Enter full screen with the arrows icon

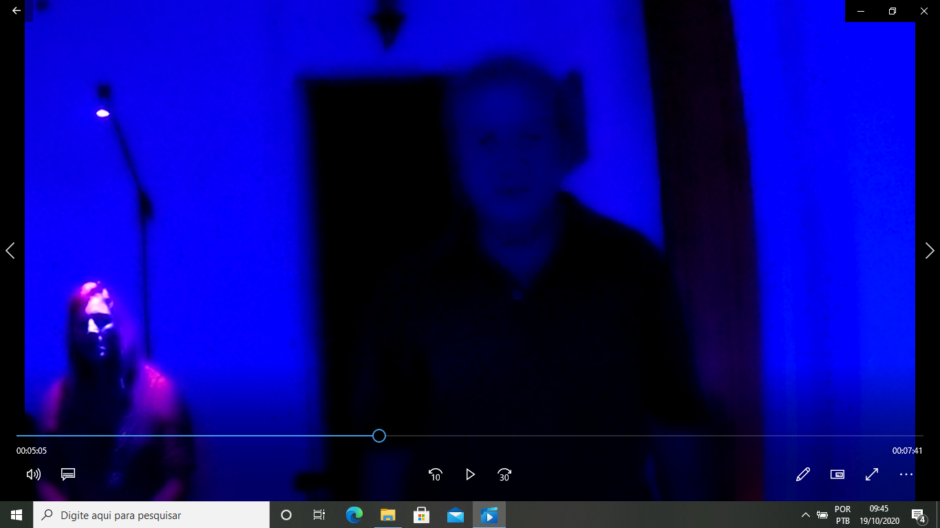tap(872, 475)
